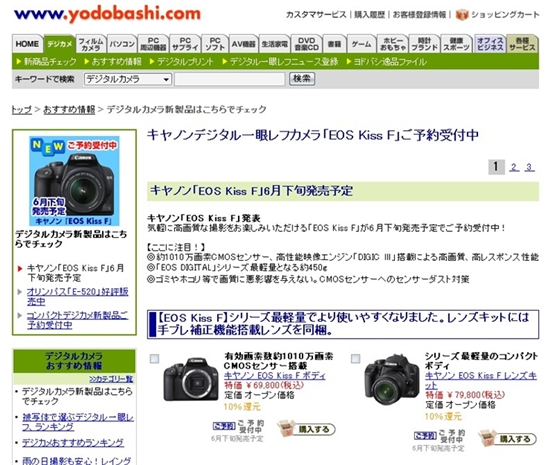
Task: Tick the checkbox for EOS Kiss F レンズキット
Action: (355, 359)
